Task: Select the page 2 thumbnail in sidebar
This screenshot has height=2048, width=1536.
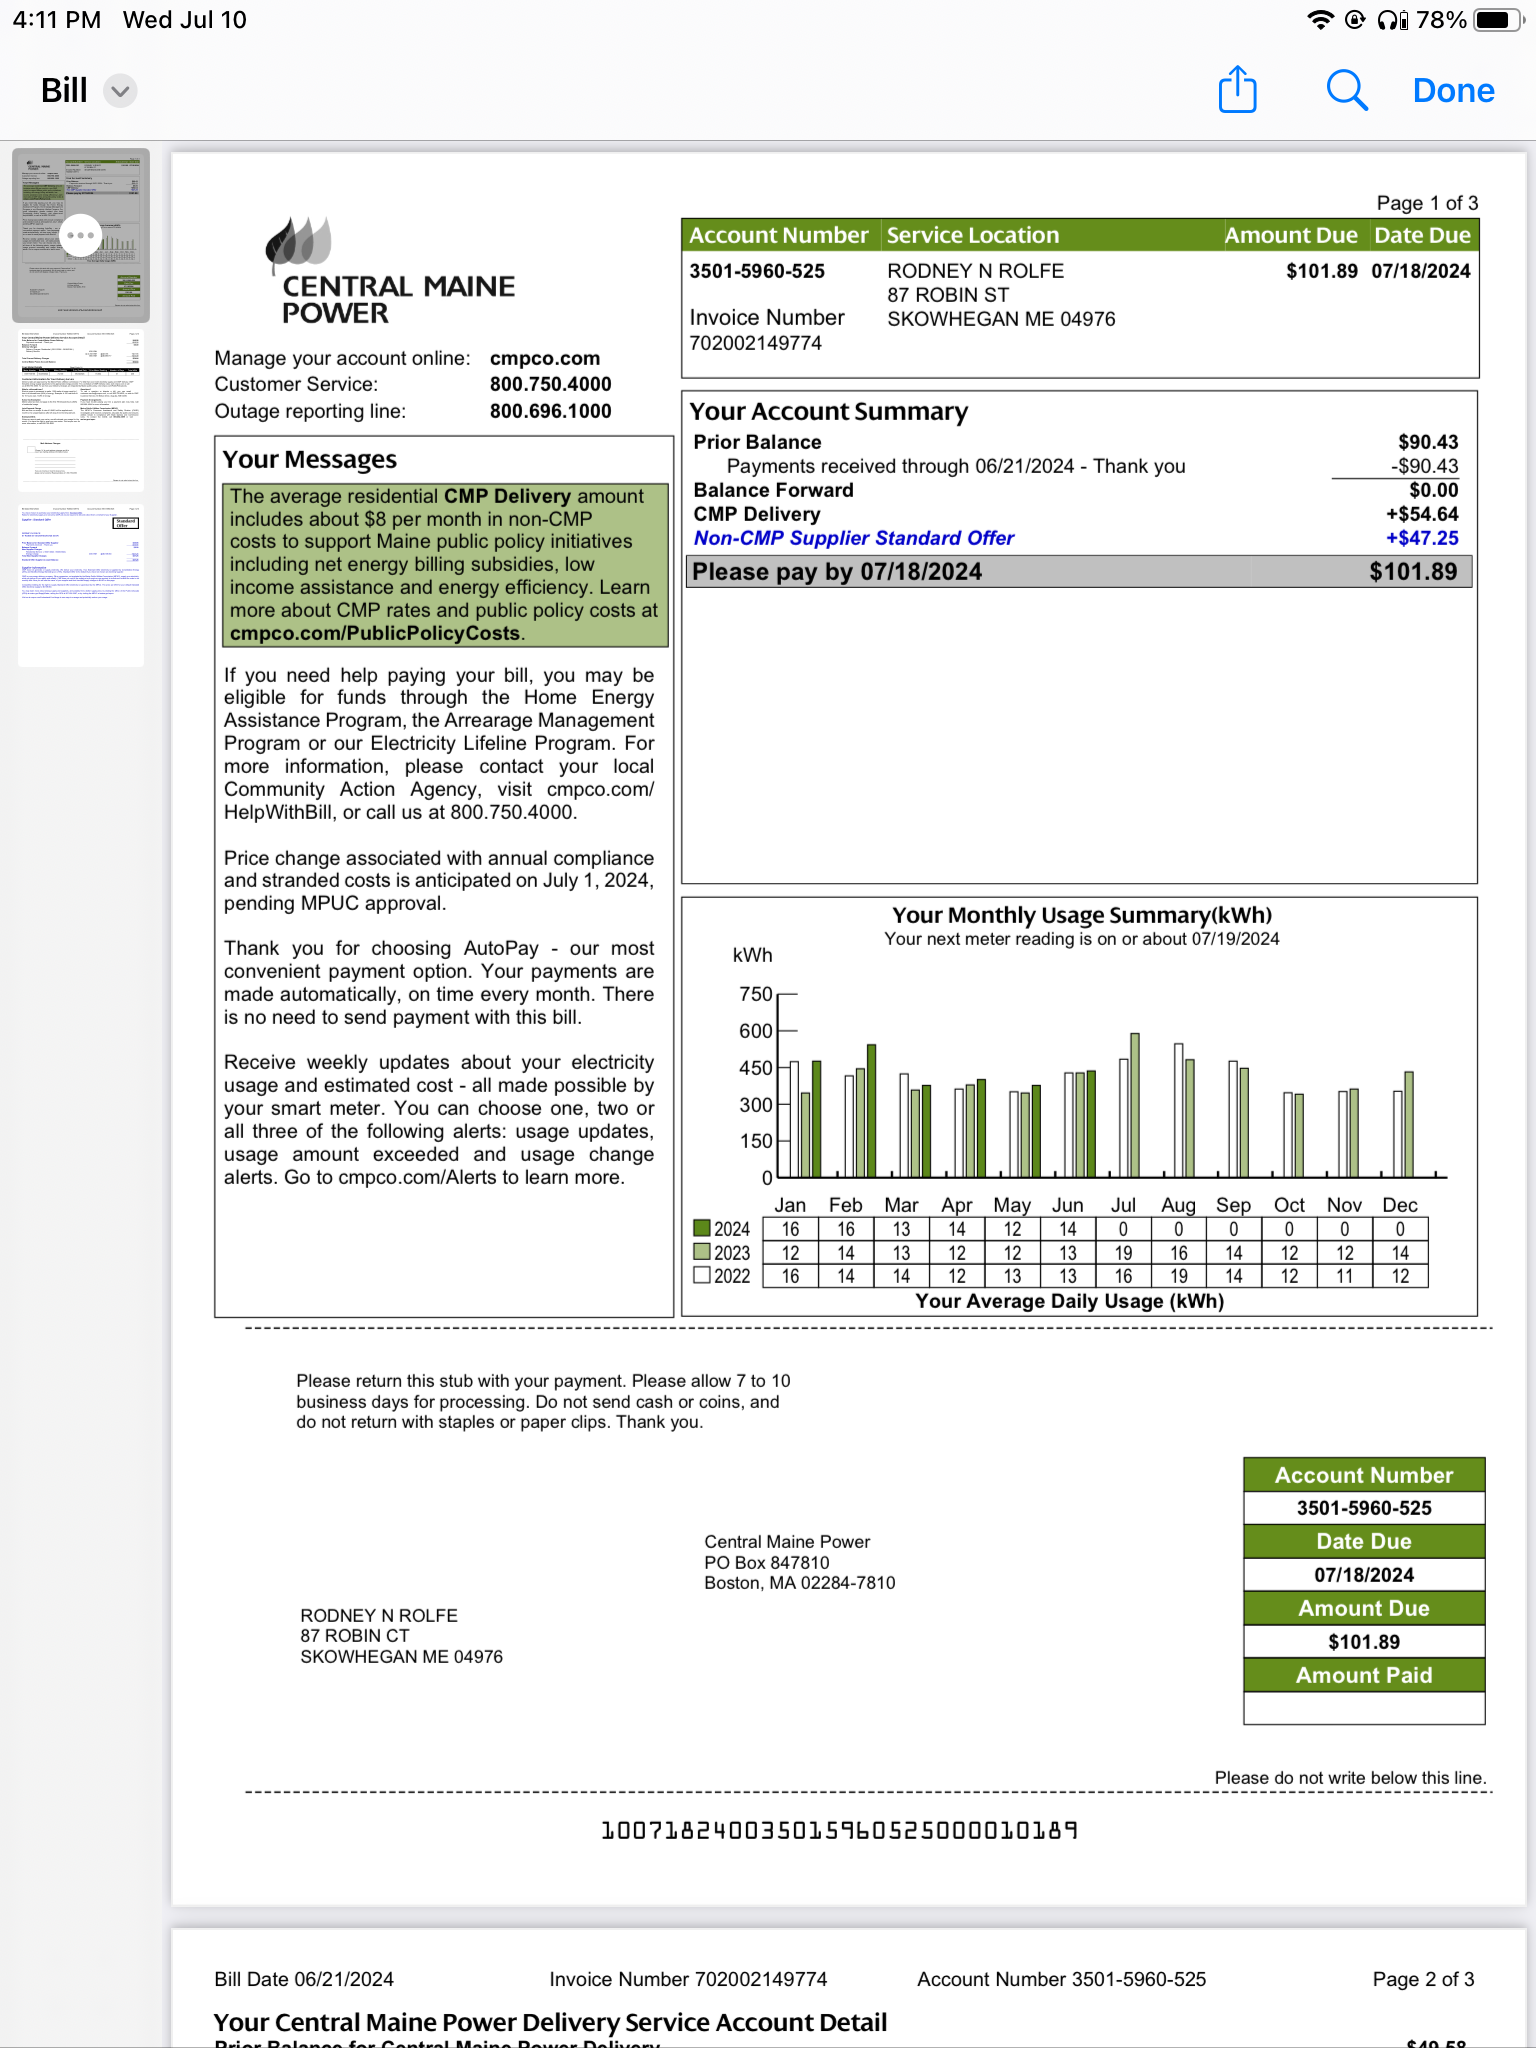Action: coord(81,410)
